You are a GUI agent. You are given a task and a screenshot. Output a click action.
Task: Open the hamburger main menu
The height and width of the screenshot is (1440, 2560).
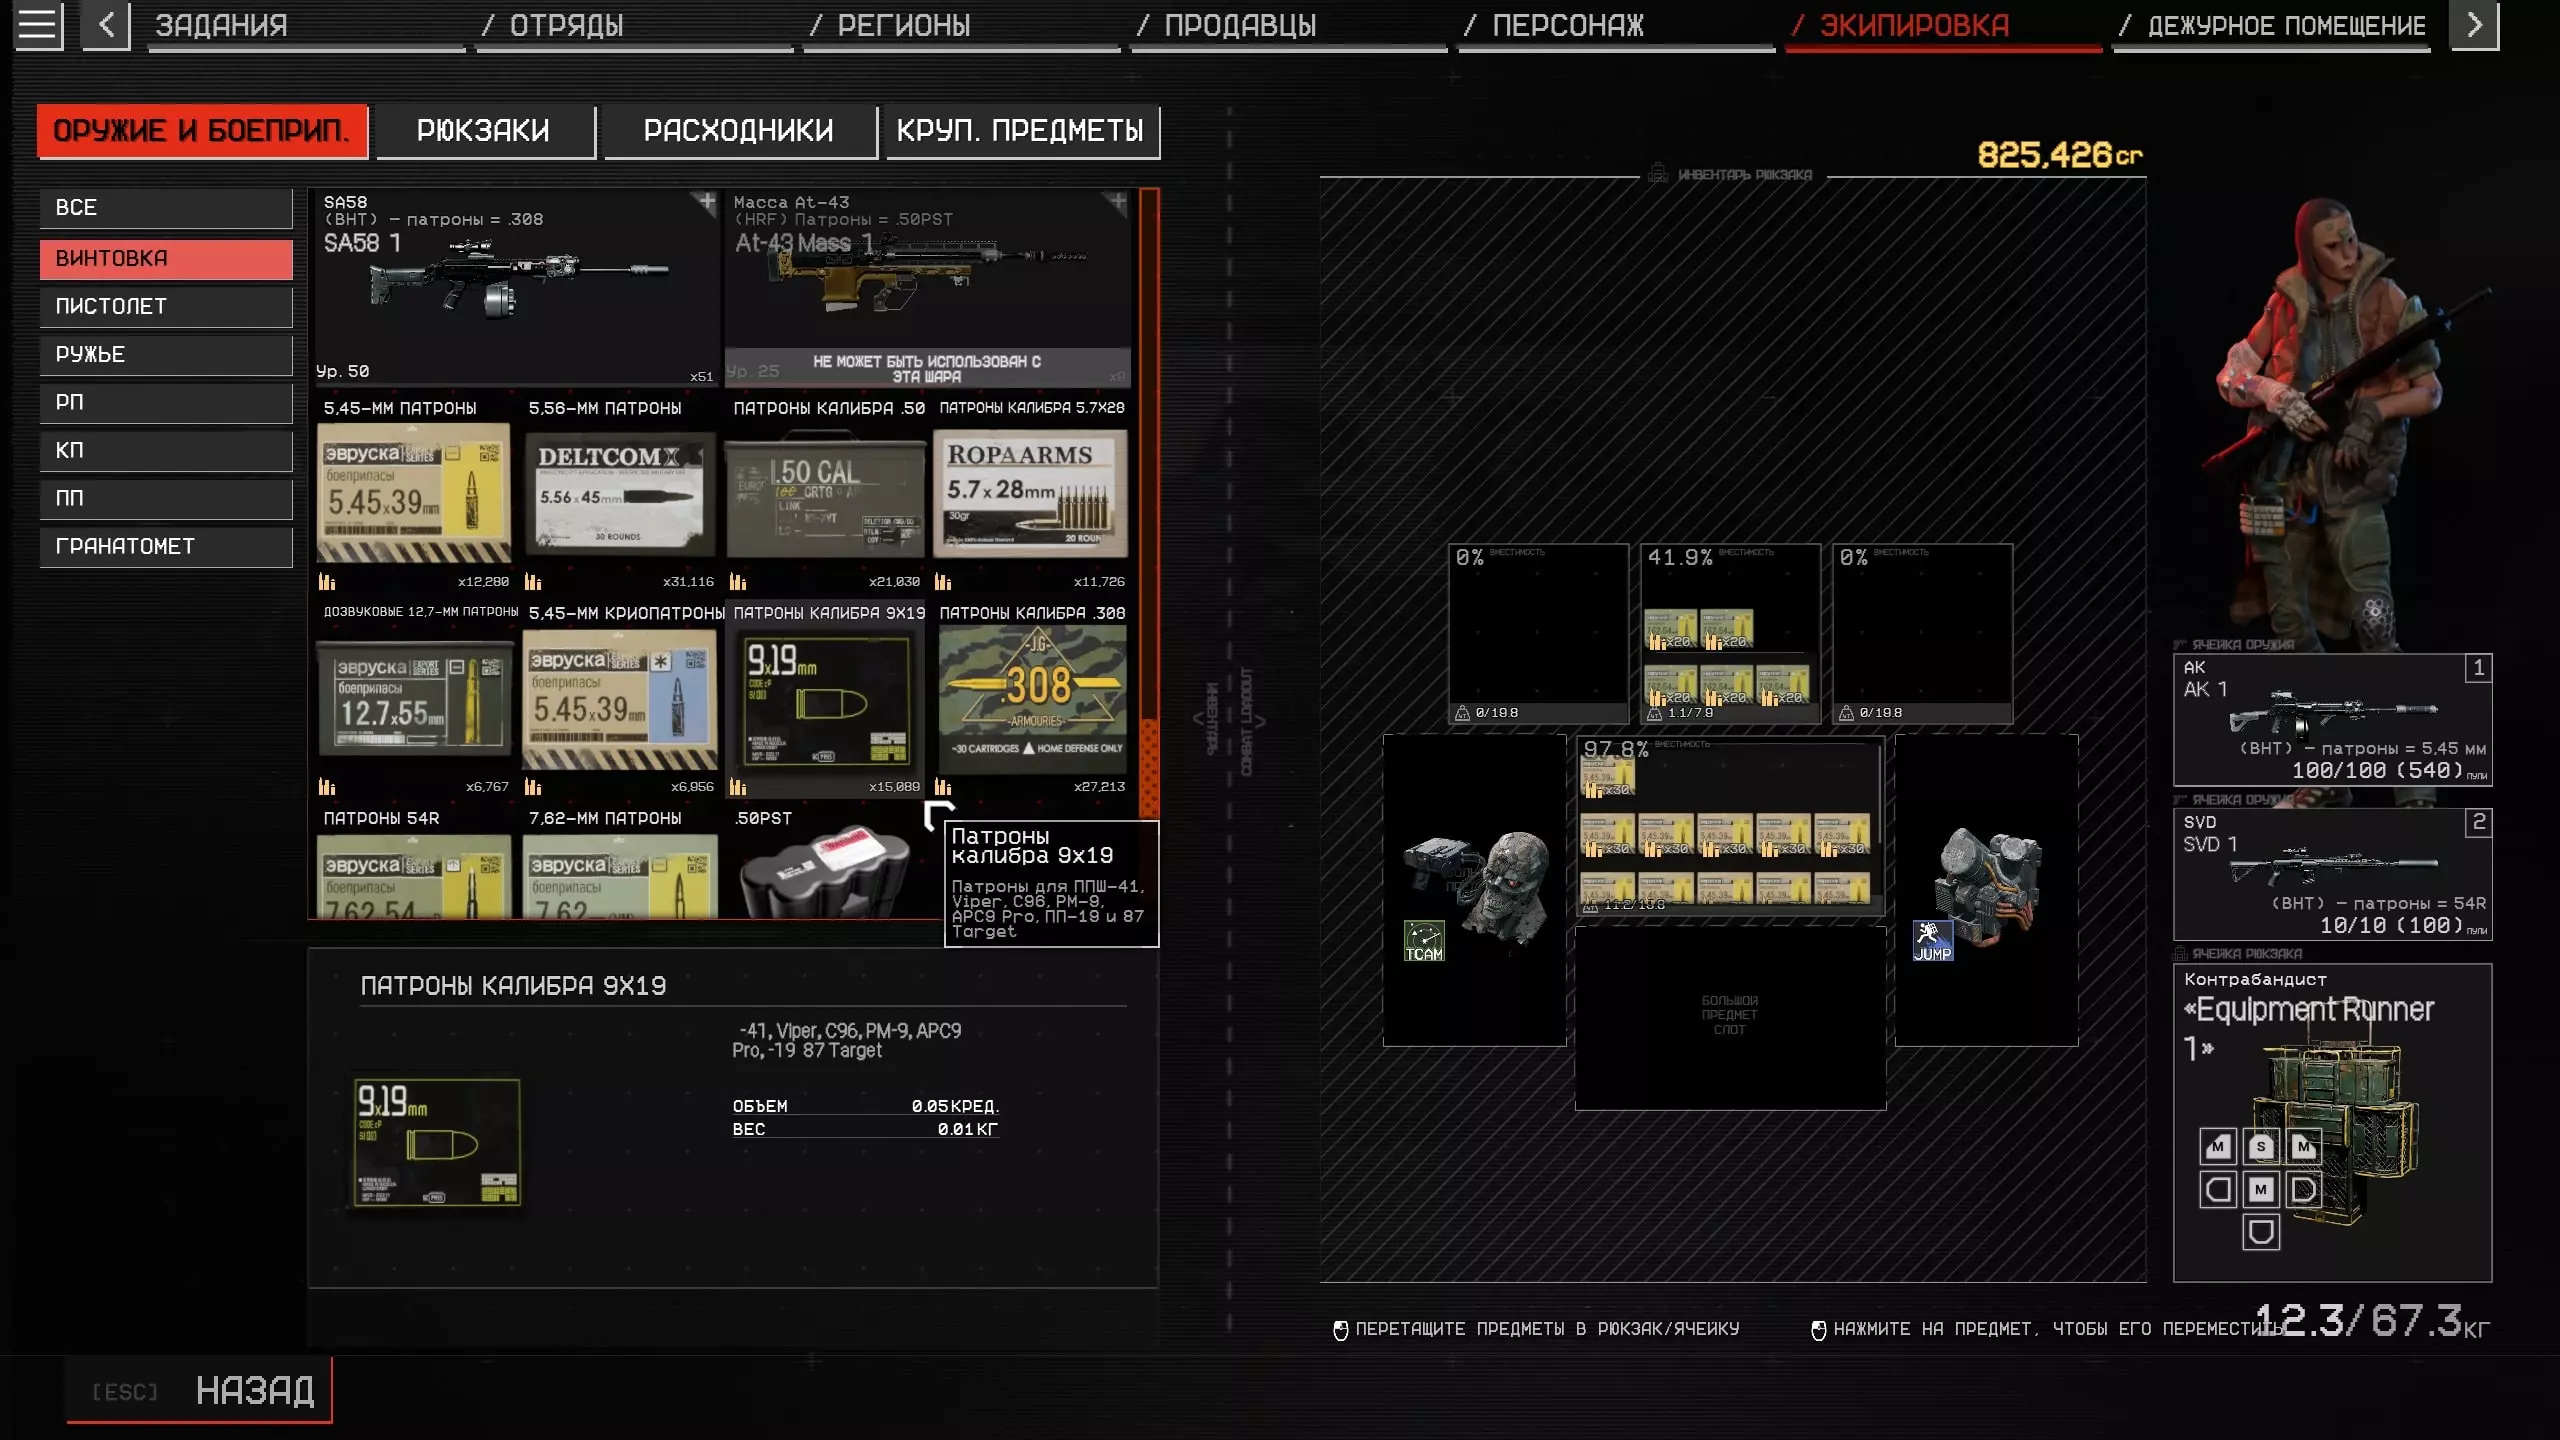(x=37, y=25)
